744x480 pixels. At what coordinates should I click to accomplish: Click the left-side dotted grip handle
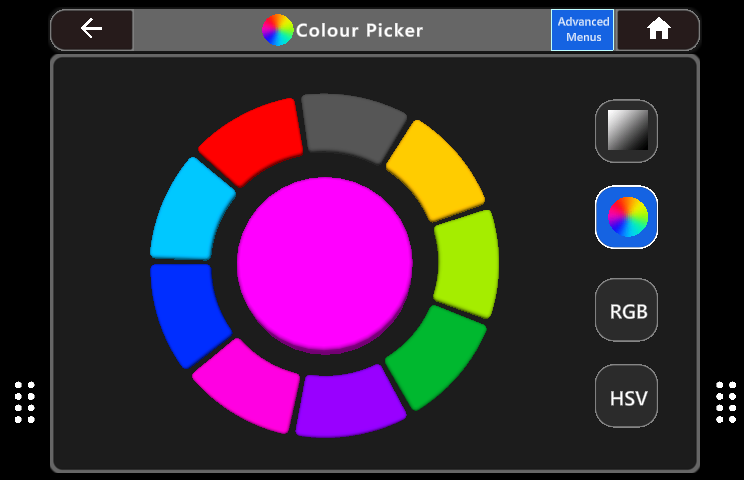pos(26,402)
